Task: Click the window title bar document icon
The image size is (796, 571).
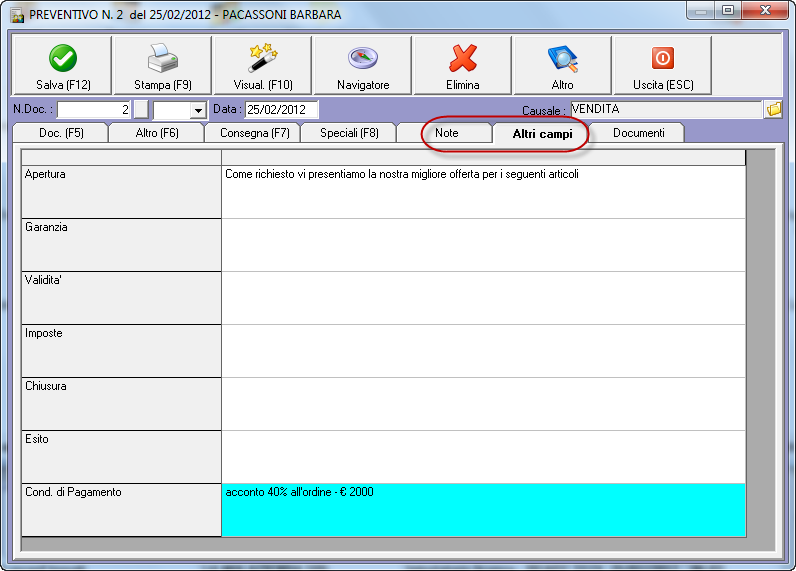Action: click(17, 15)
